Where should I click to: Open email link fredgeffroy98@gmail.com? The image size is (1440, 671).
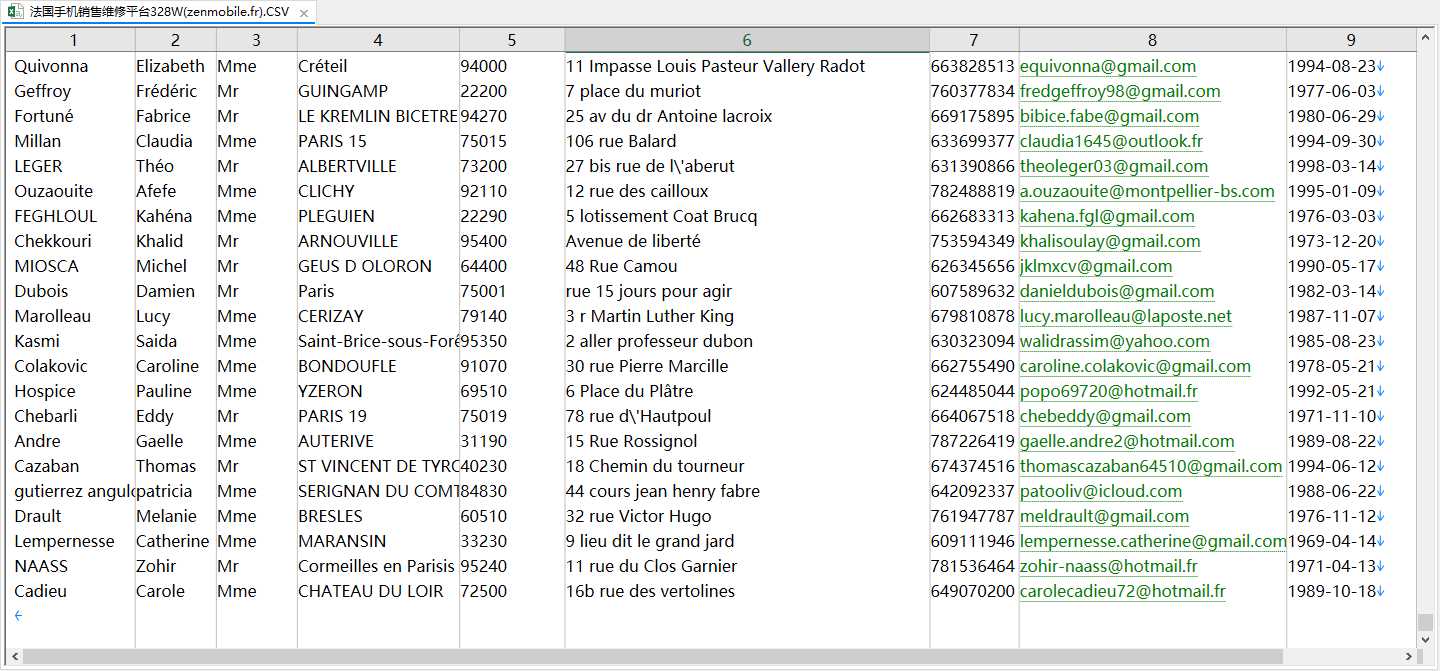click(x=1120, y=91)
